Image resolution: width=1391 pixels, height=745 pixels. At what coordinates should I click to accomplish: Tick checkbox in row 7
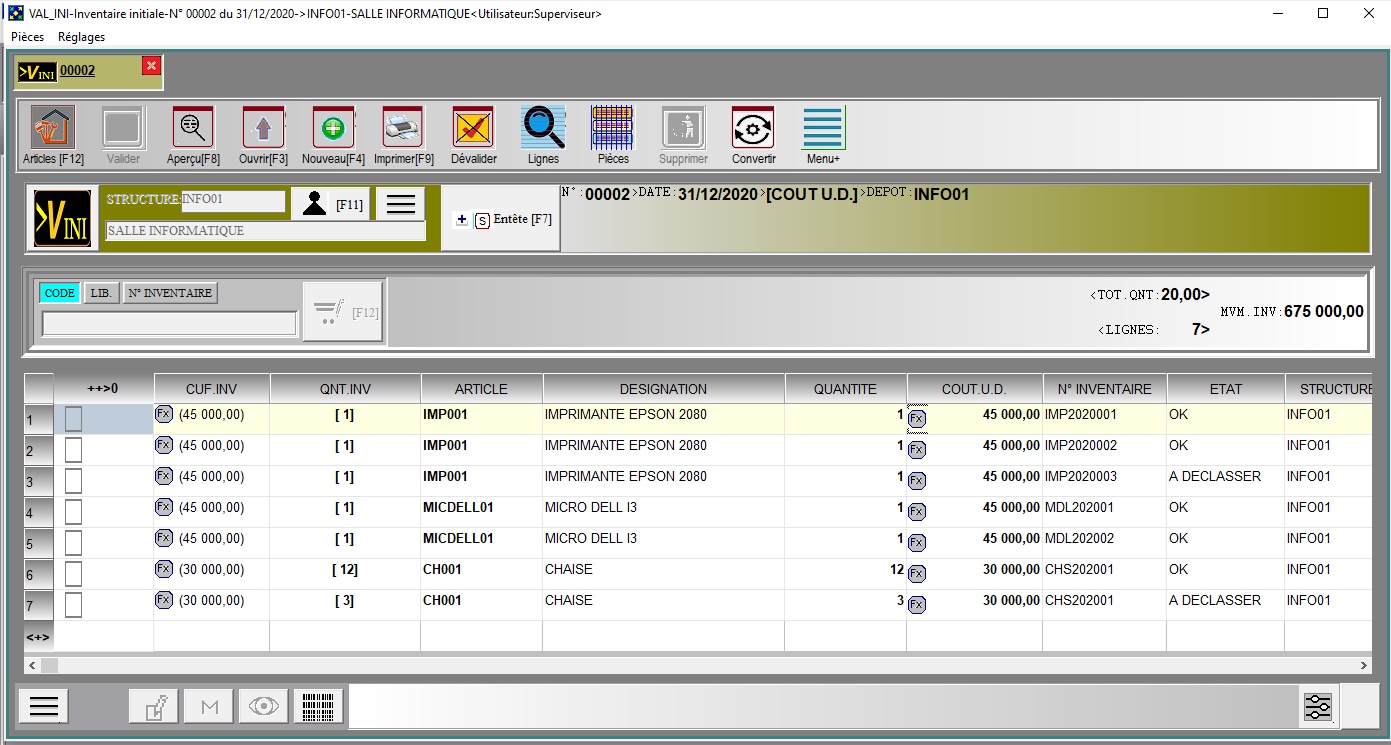pyautogui.click(x=73, y=605)
